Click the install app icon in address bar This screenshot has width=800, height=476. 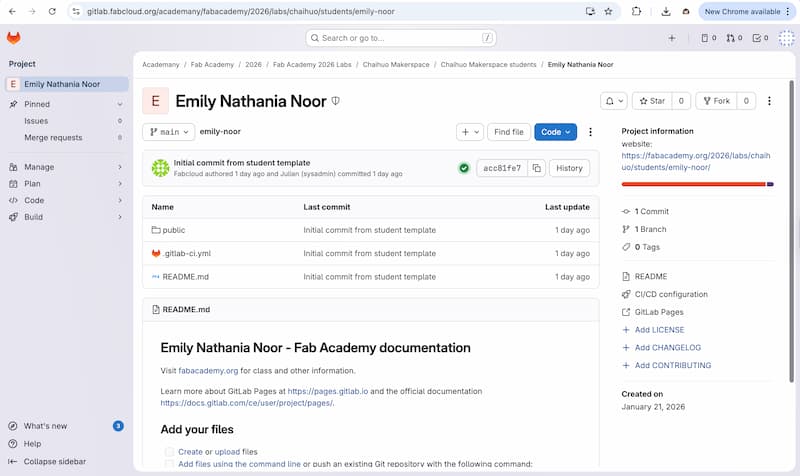590,11
